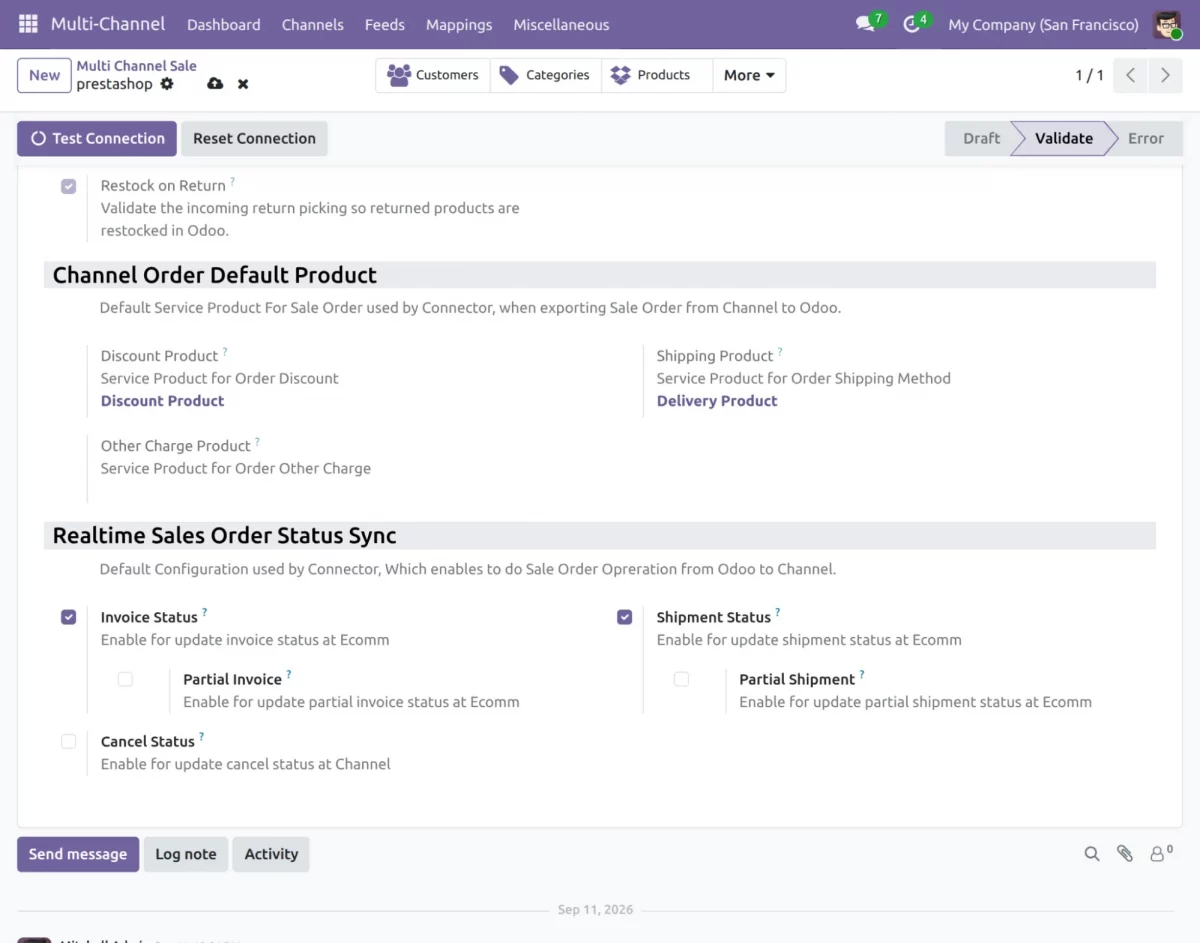Open the Mappings menu
The height and width of the screenshot is (943, 1200).
point(459,24)
